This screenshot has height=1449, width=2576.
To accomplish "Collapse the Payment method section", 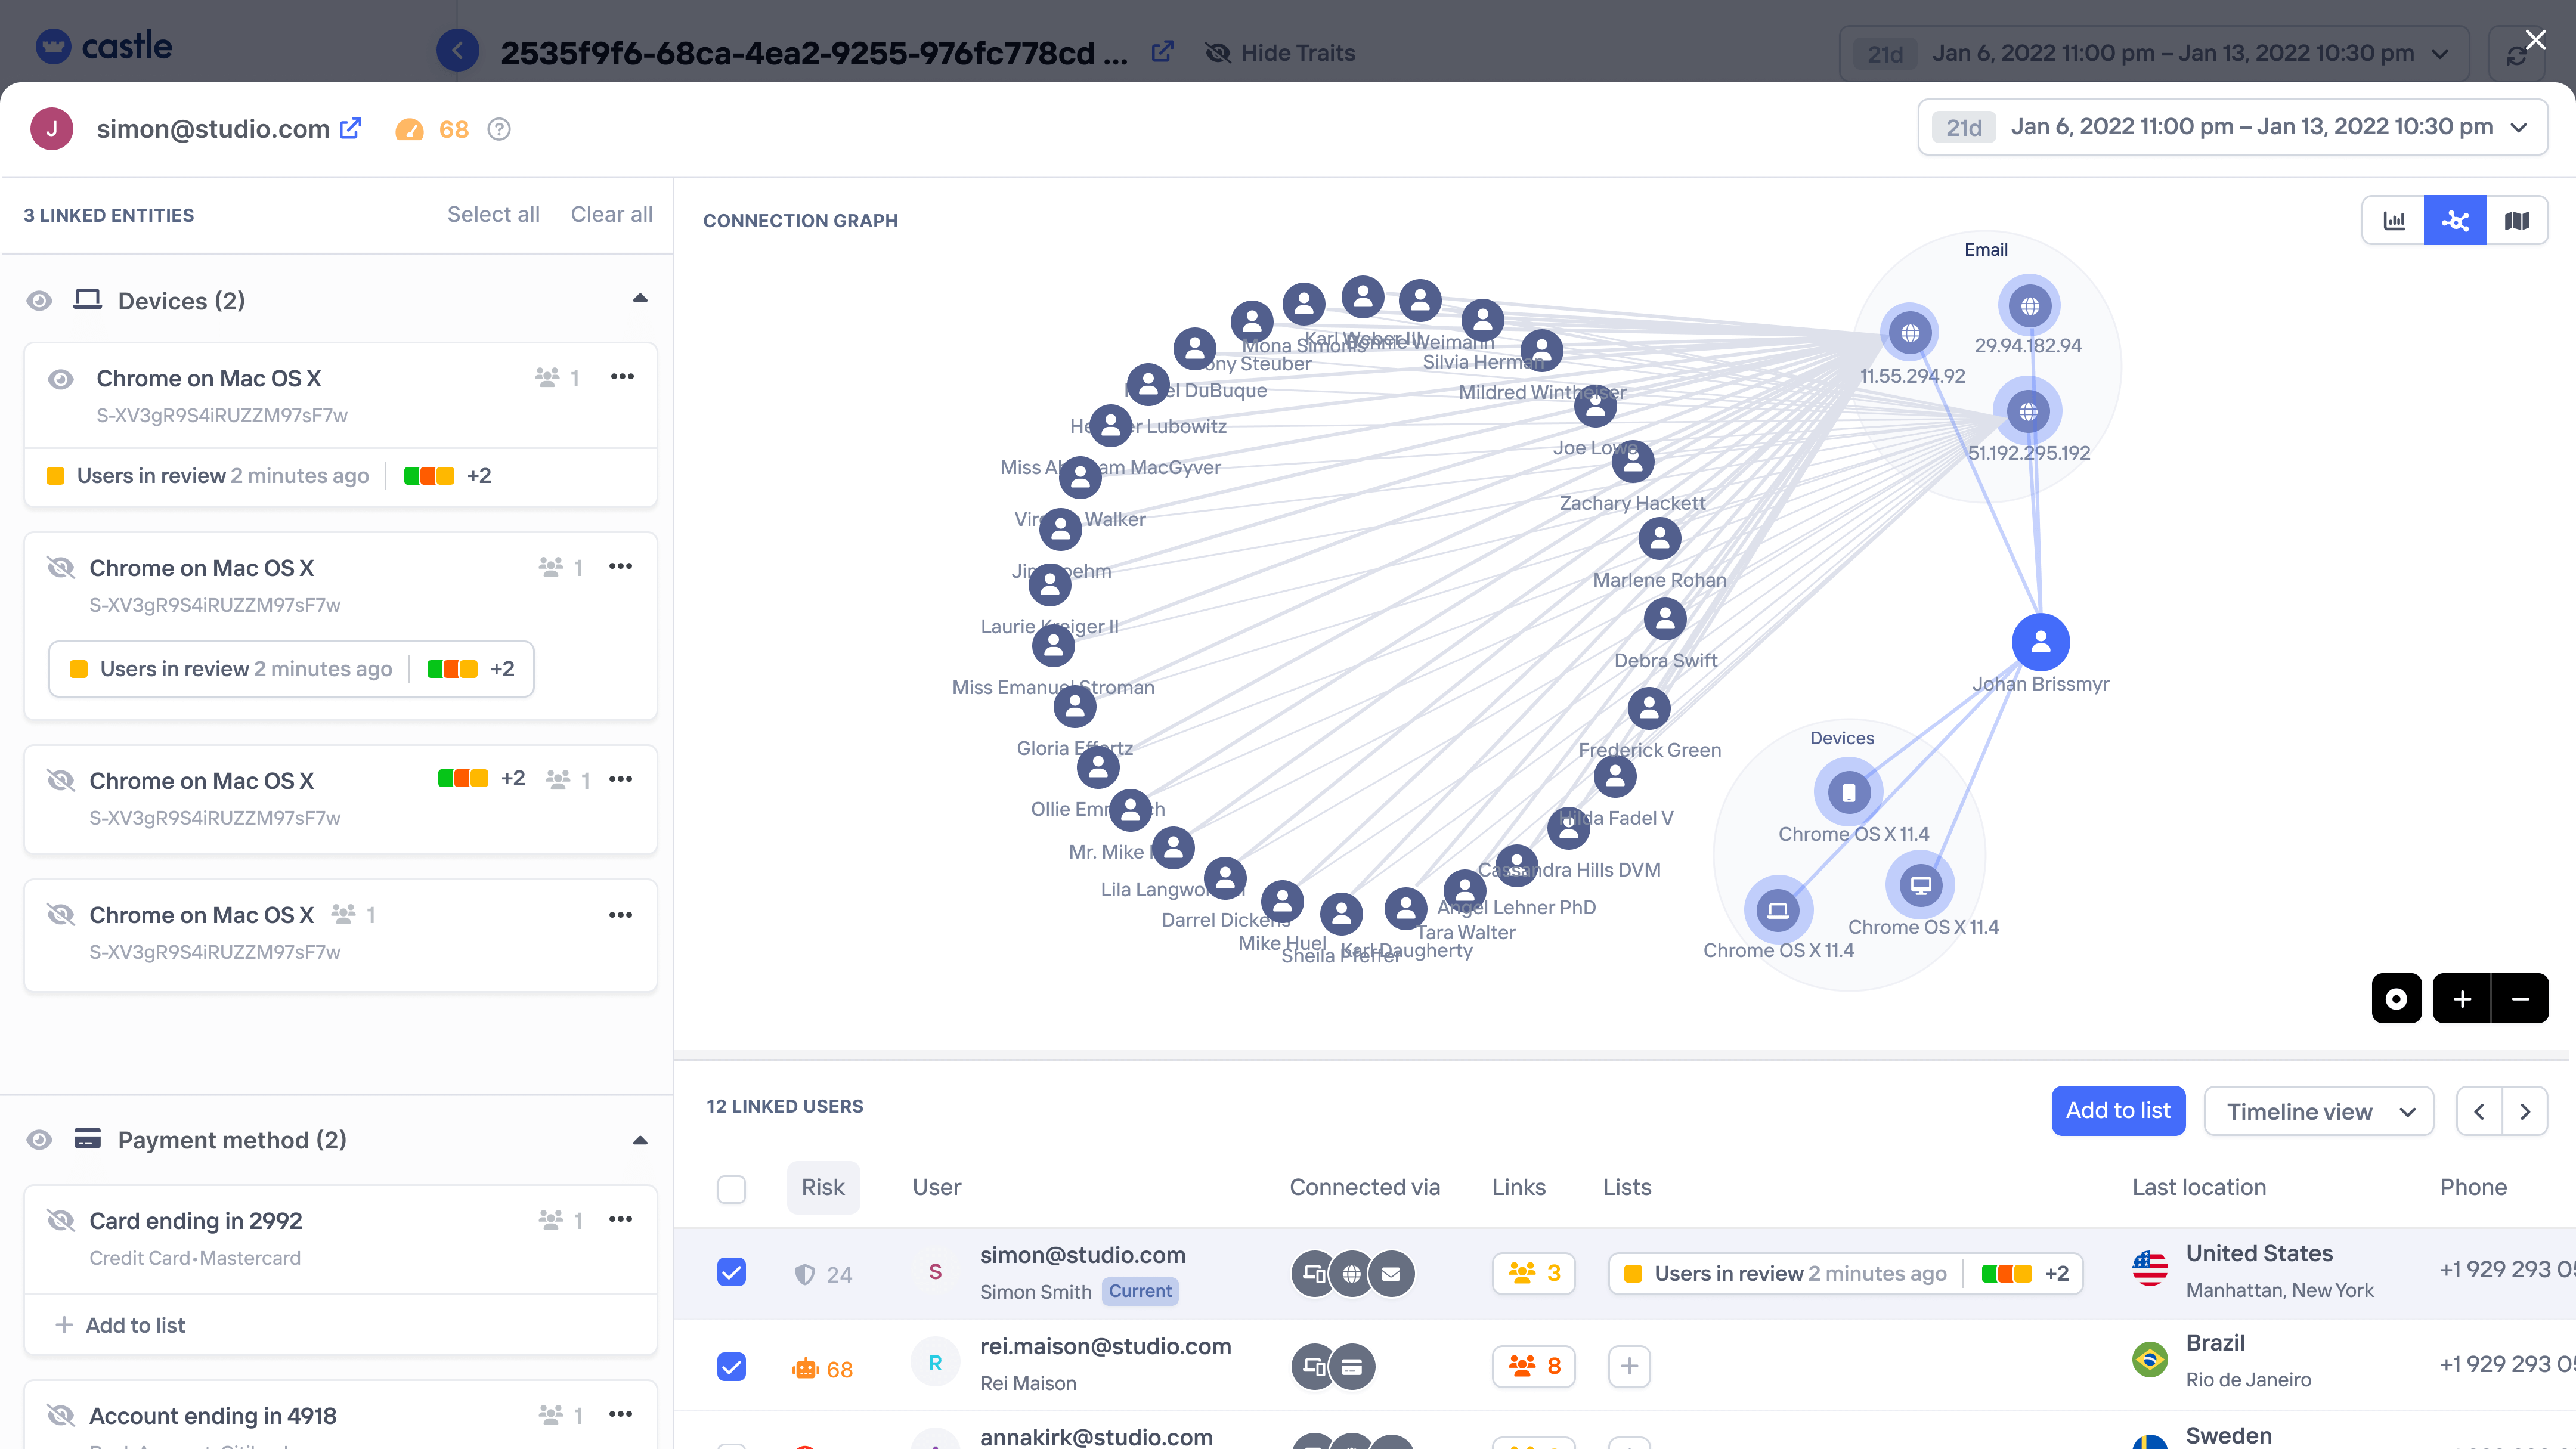I will pos(640,1140).
